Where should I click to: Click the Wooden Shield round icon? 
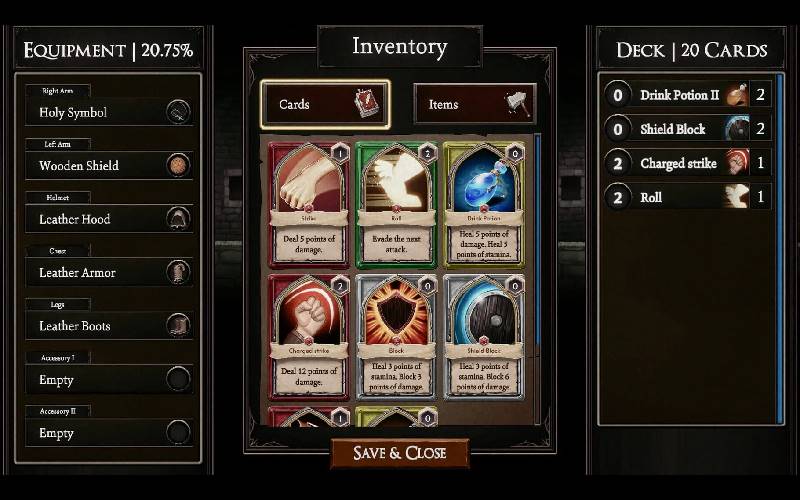point(179,165)
